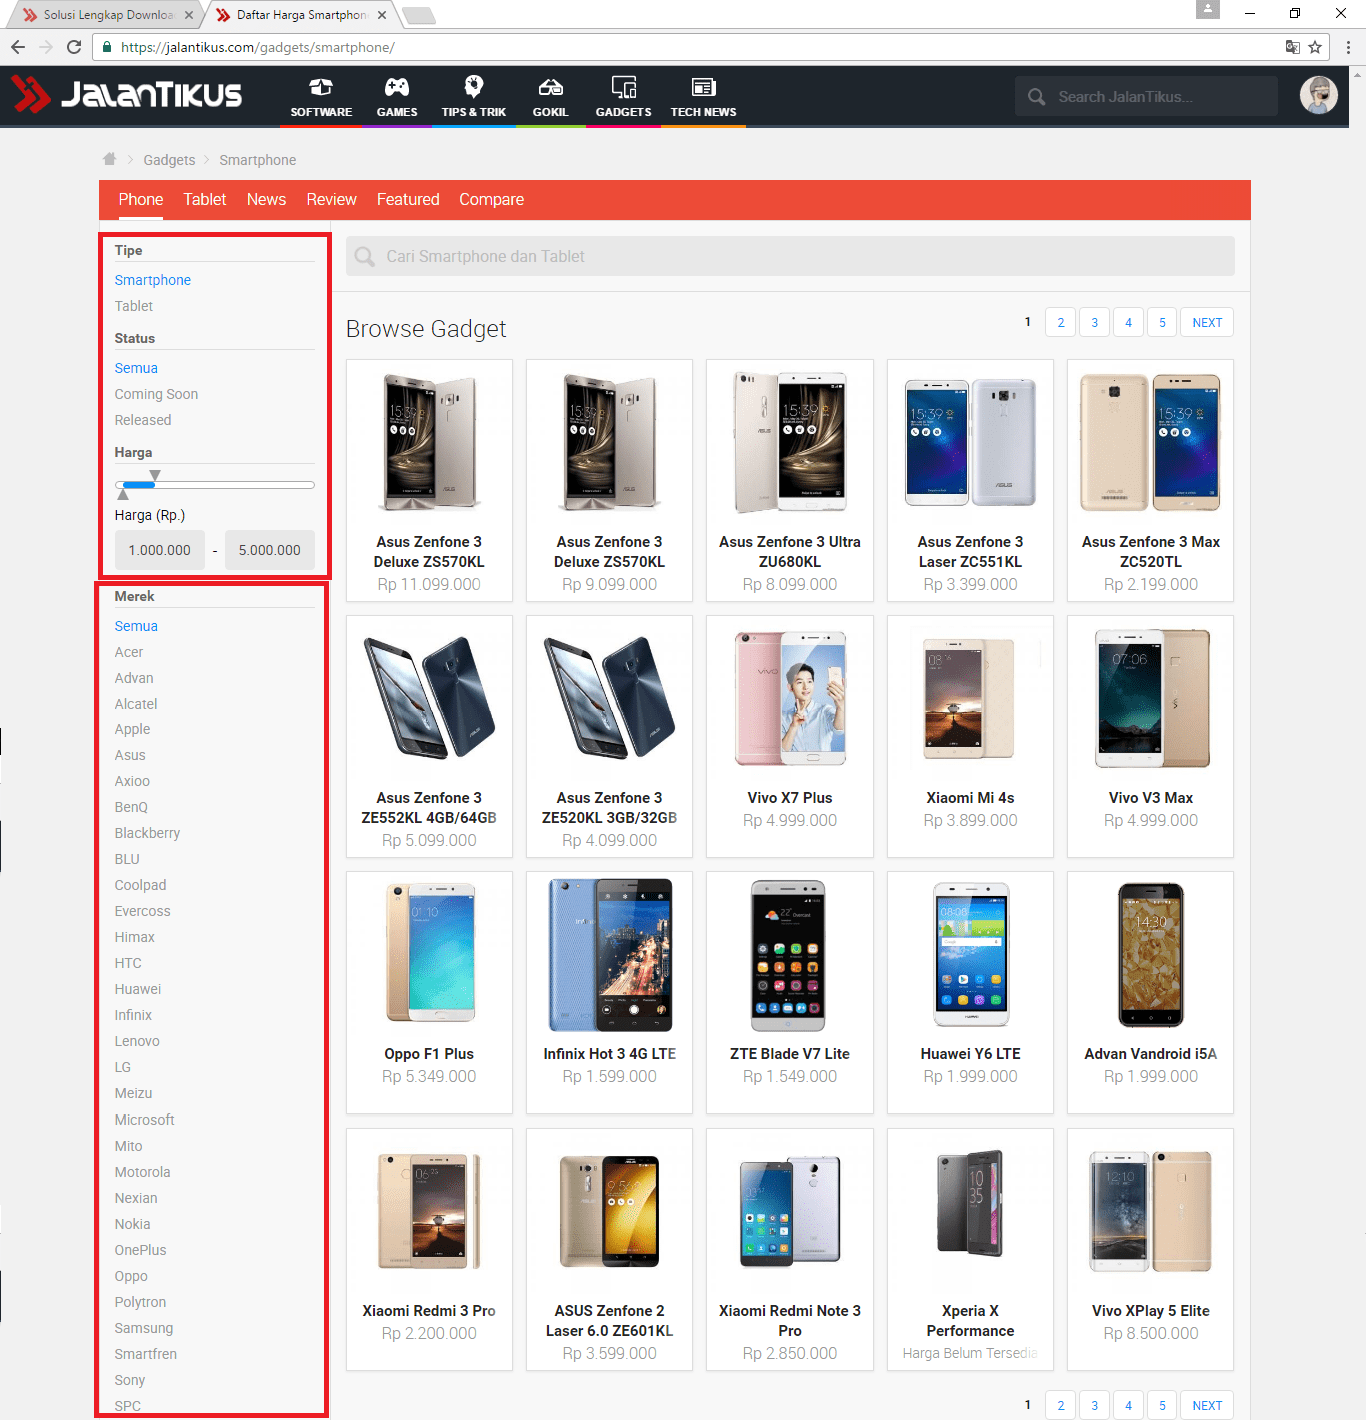
Task: Close the Daftar Harga Smartphone tab
Action: tap(382, 15)
